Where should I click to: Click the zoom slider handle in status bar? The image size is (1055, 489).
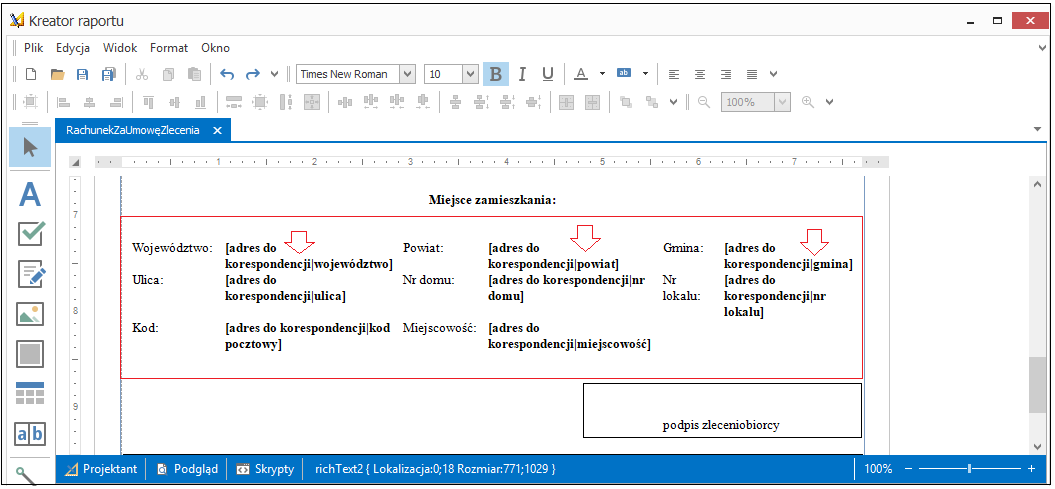(x=970, y=469)
